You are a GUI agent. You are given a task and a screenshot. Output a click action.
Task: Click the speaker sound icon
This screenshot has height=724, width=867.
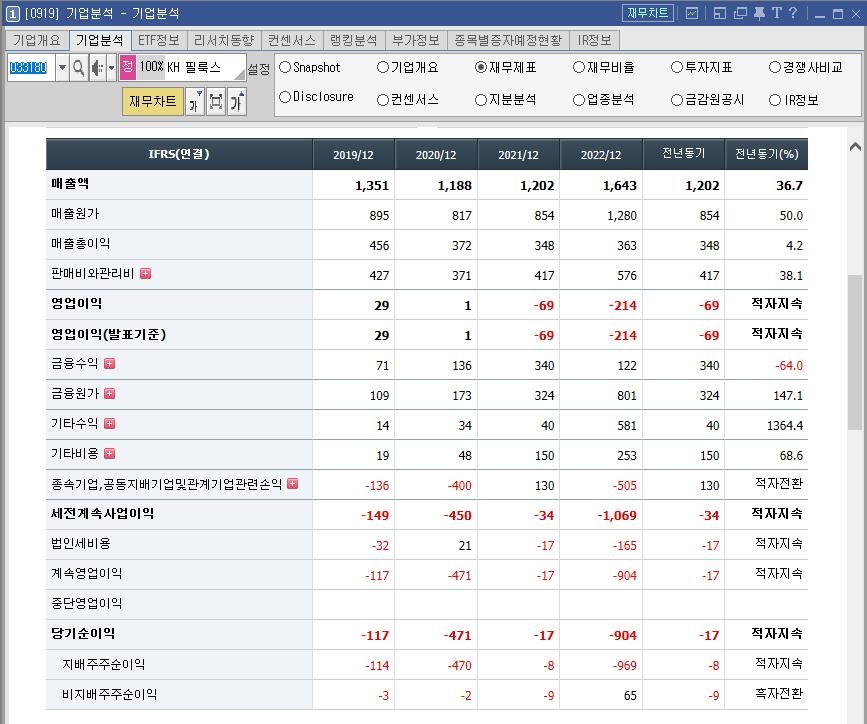[97, 67]
